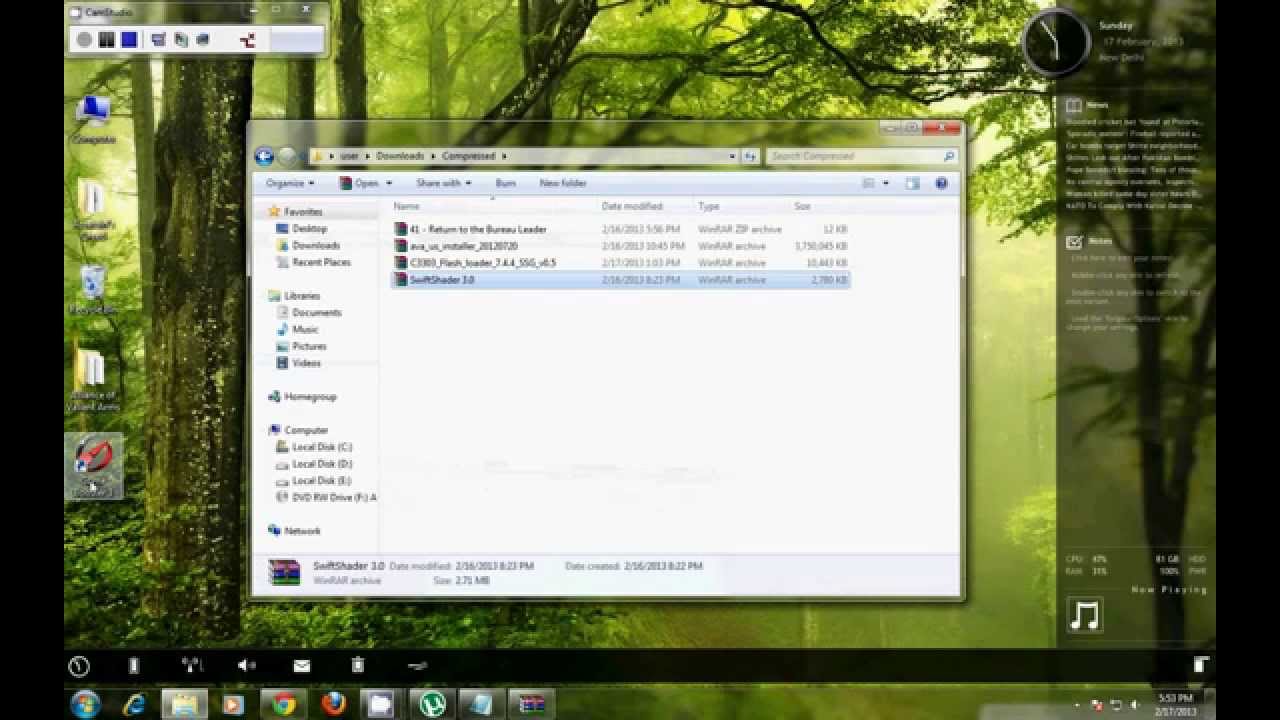Viewport: 1280px width, 720px height.
Task: Refresh the Compressed folder view
Action: pos(750,156)
